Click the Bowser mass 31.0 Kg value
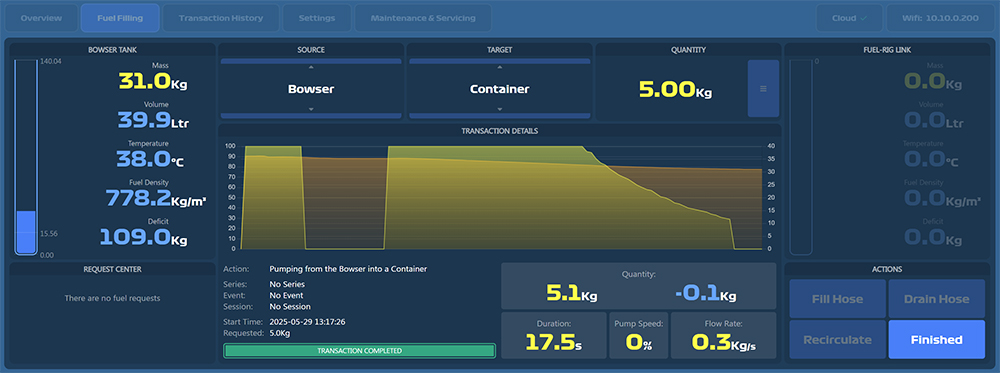The height and width of the screenshot is (373, 1000). [153, 81]
